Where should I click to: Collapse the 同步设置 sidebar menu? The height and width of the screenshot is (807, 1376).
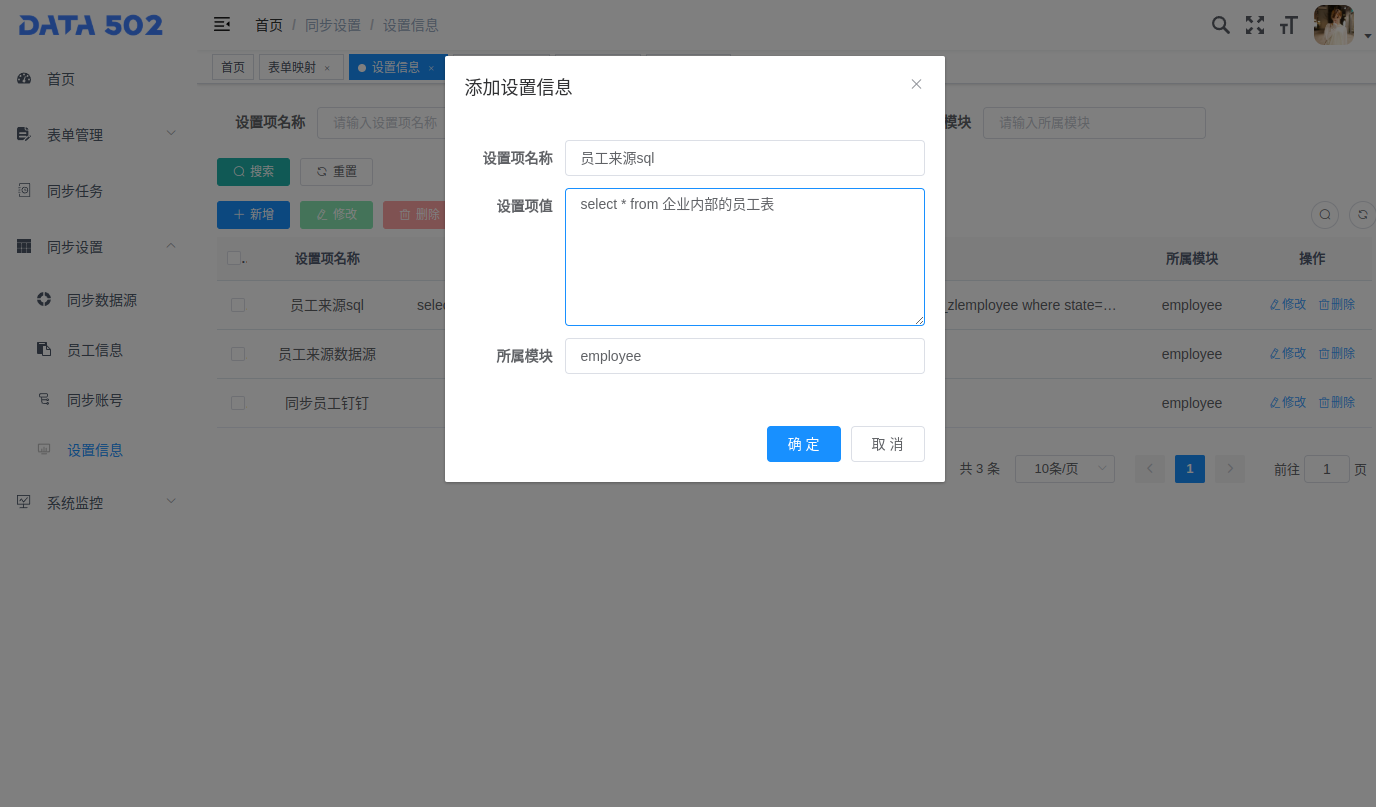(x=97, y=247)
